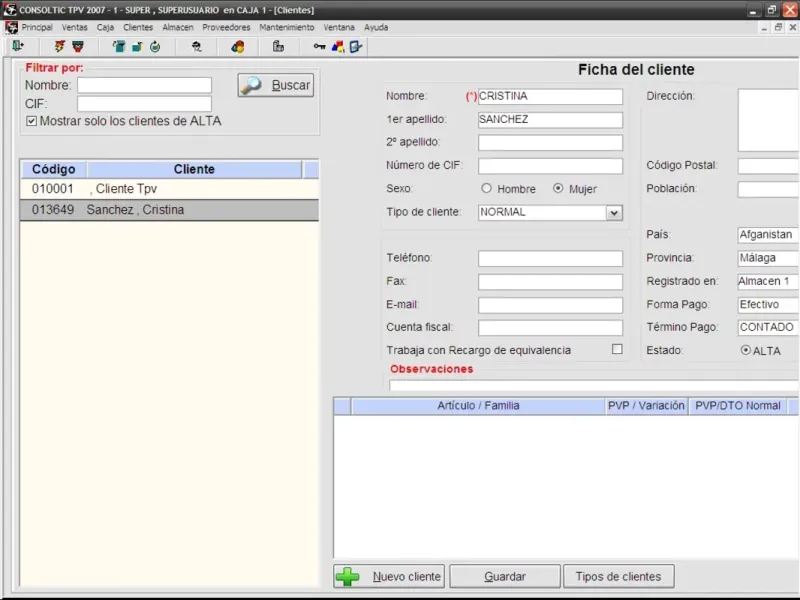Open the País combo box
800x600 pixels.
tap(768, 235)
